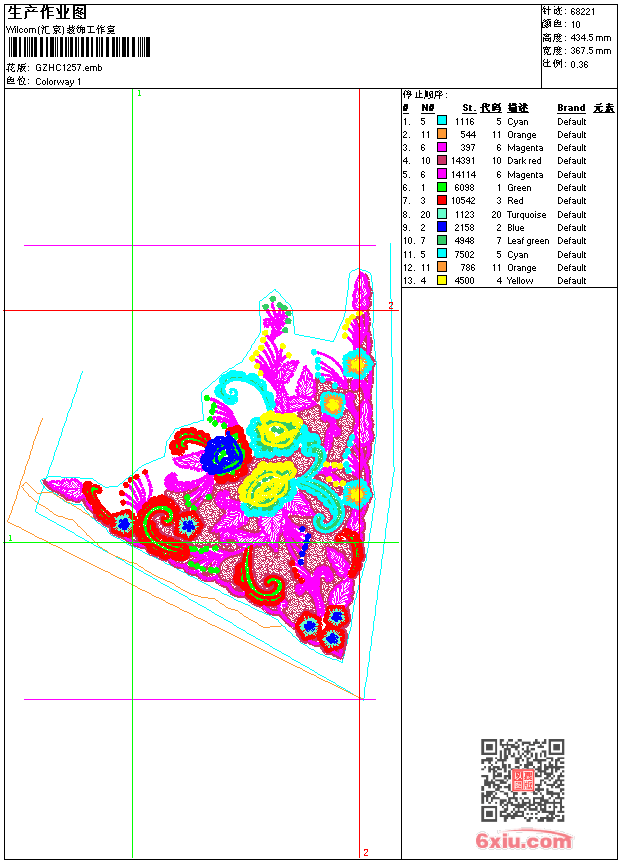Click the QR code in the lower right
This screenshot has width=620, height=860.
pos(523,779)
